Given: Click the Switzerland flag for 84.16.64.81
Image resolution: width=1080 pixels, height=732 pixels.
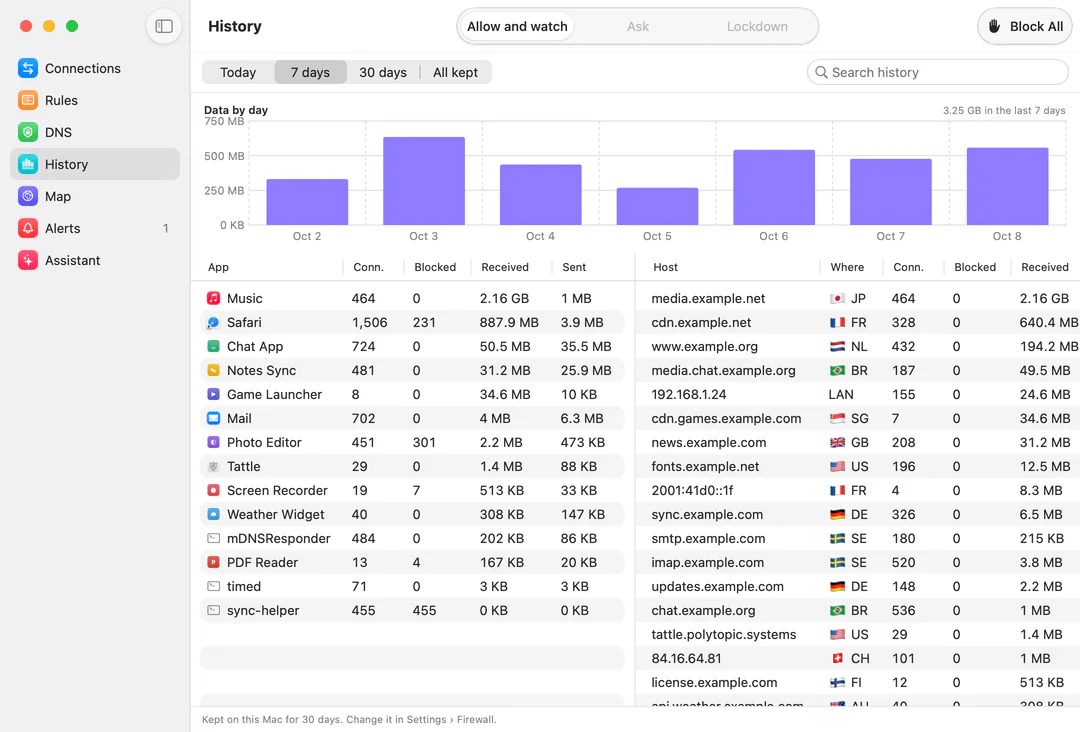Looking at the screenshot, I should pyautogui.click(x=837, y=658).
